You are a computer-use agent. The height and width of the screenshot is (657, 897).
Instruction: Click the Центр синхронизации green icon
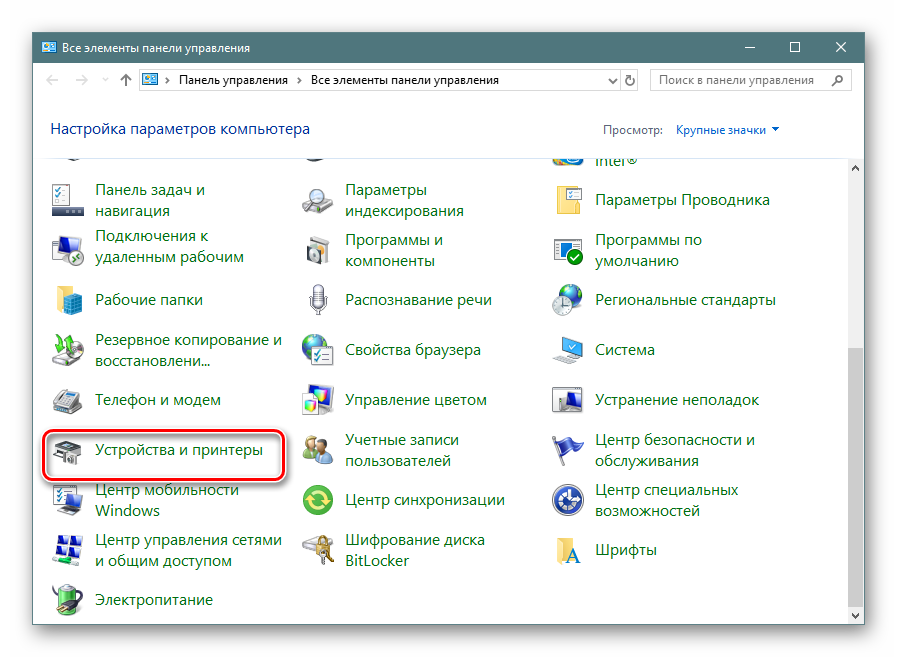(319, 500)
